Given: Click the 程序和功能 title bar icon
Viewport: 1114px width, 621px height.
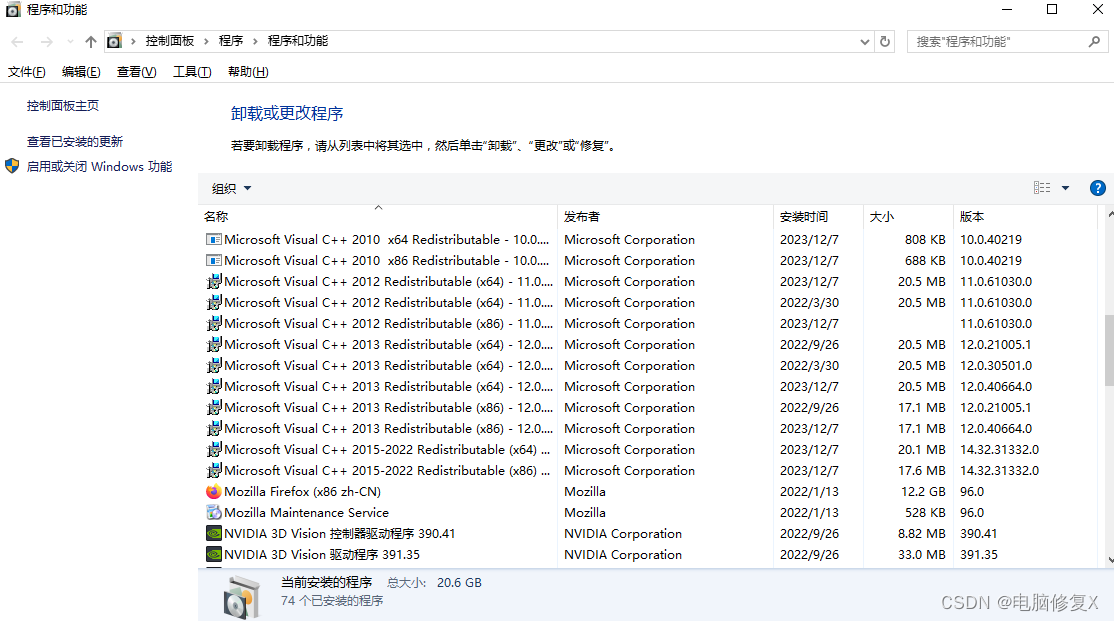Looking at the screenshot, I should pos(13,10).
